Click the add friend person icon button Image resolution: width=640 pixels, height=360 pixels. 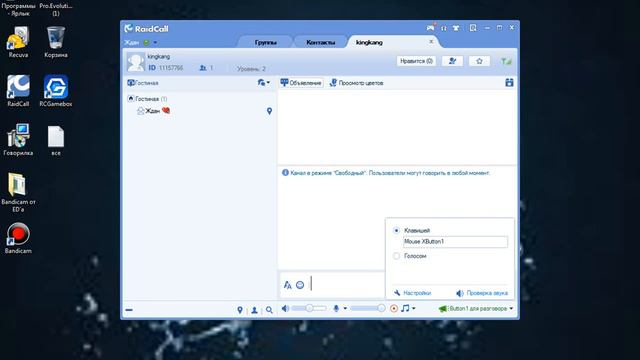tap(452, 61)
